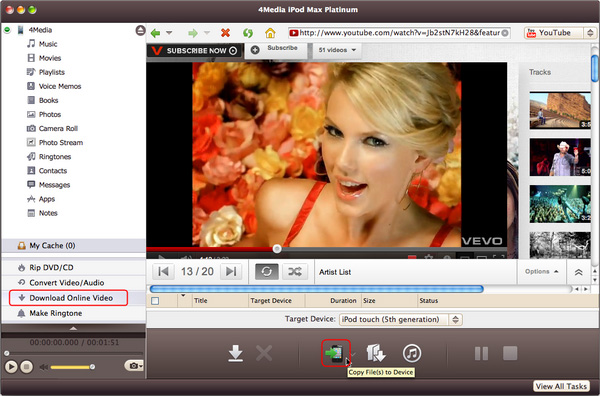Expand the 51 videos dropdown
Screen dimensions: 600x396
(x=337, y=50)
